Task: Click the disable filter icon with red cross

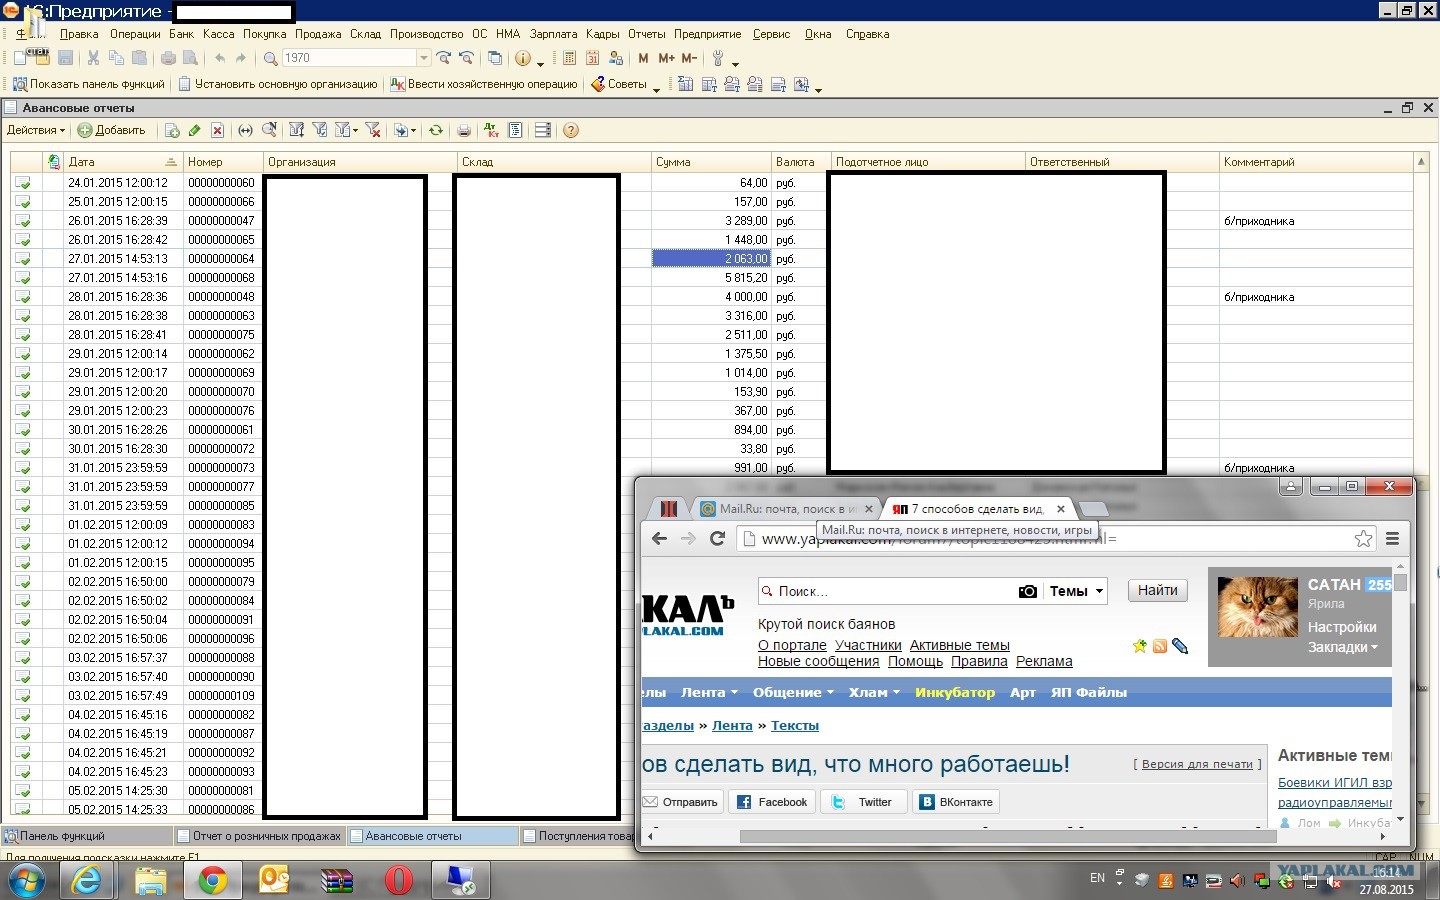Action: click(373, 130)
